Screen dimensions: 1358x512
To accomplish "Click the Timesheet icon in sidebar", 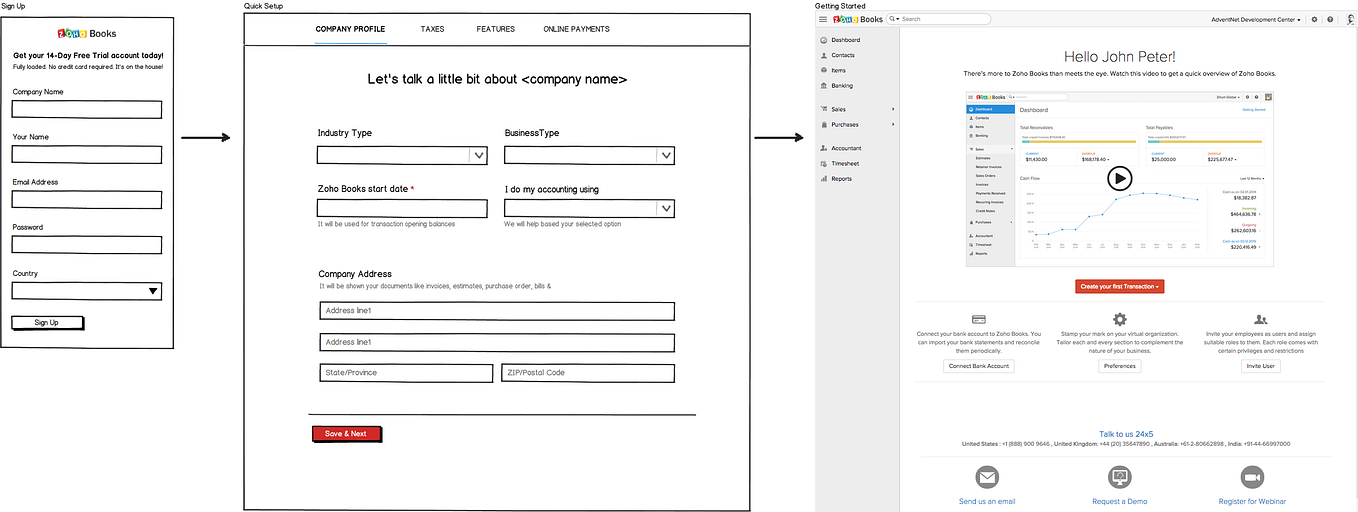I will click(x=823, y=163).
